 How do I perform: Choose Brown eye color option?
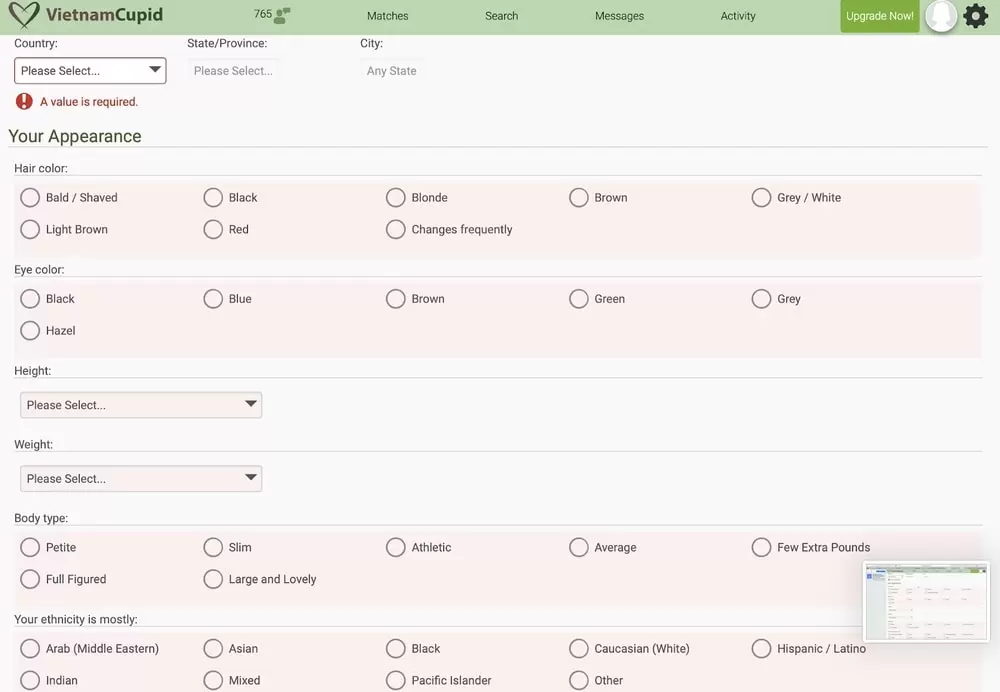click(x=396, y=299)
